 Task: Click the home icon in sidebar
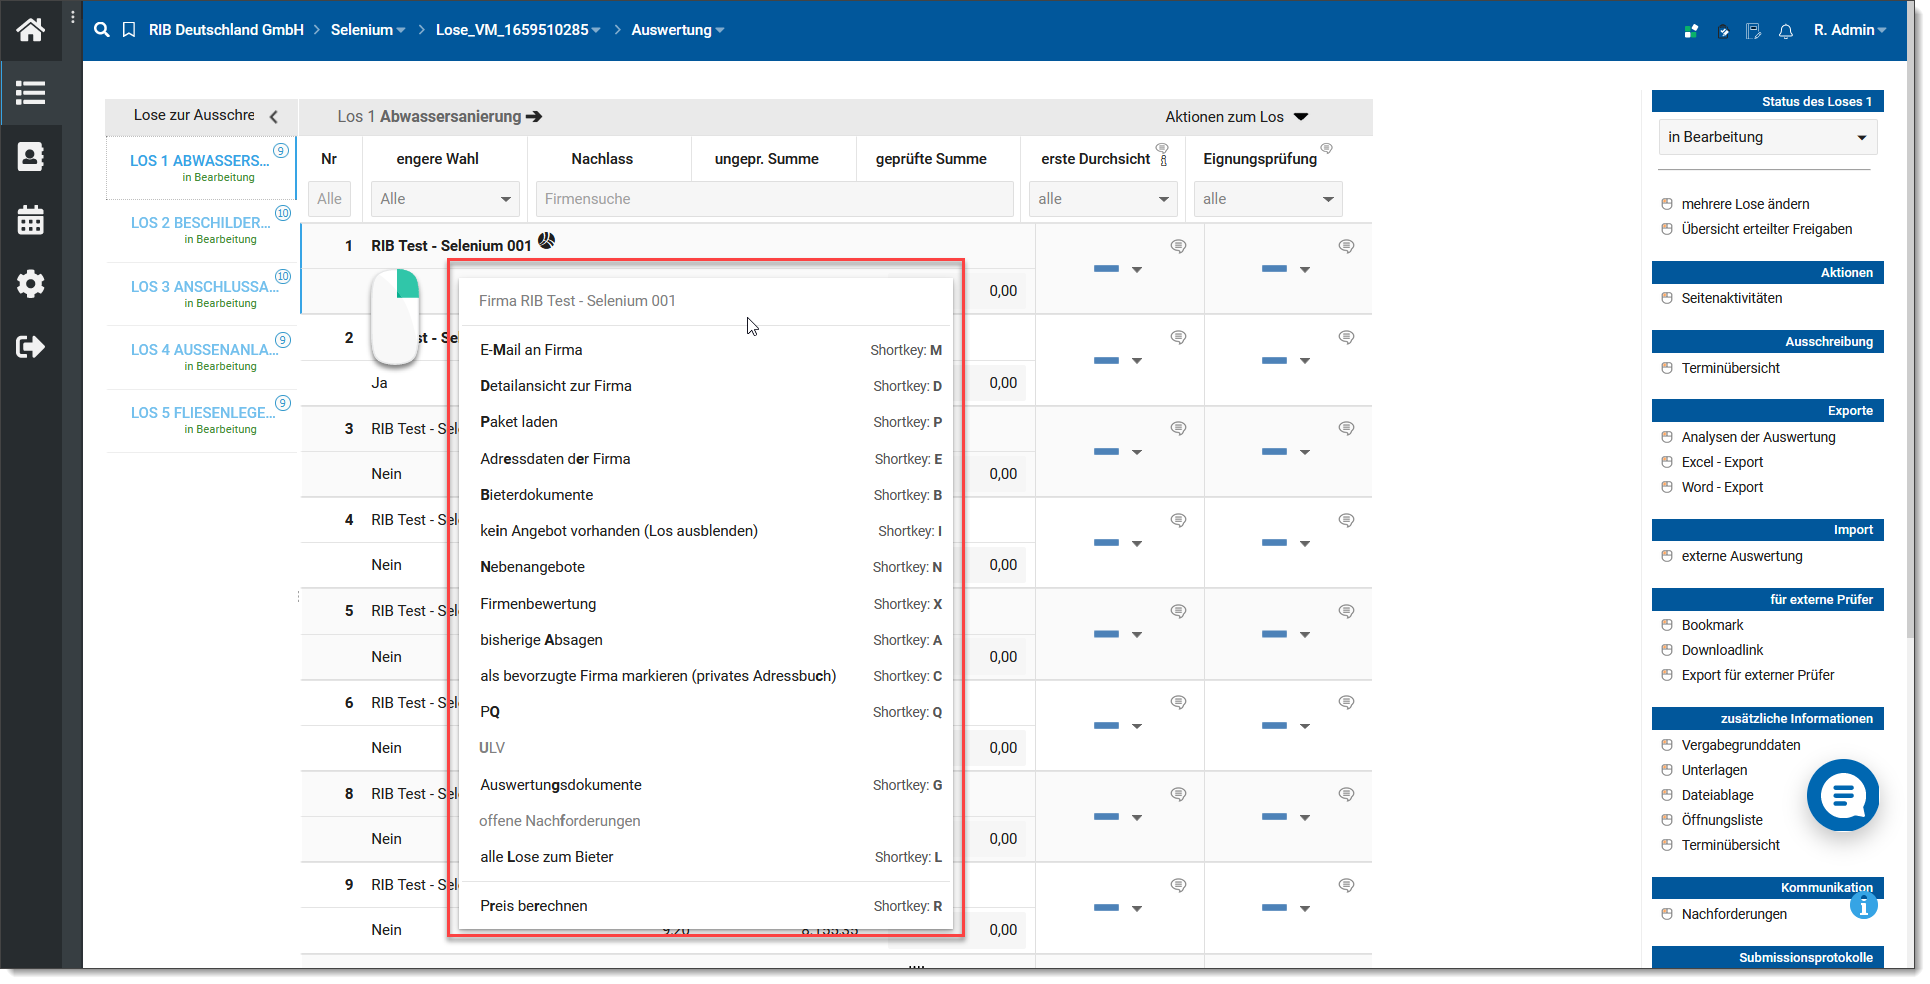point(30,30)
